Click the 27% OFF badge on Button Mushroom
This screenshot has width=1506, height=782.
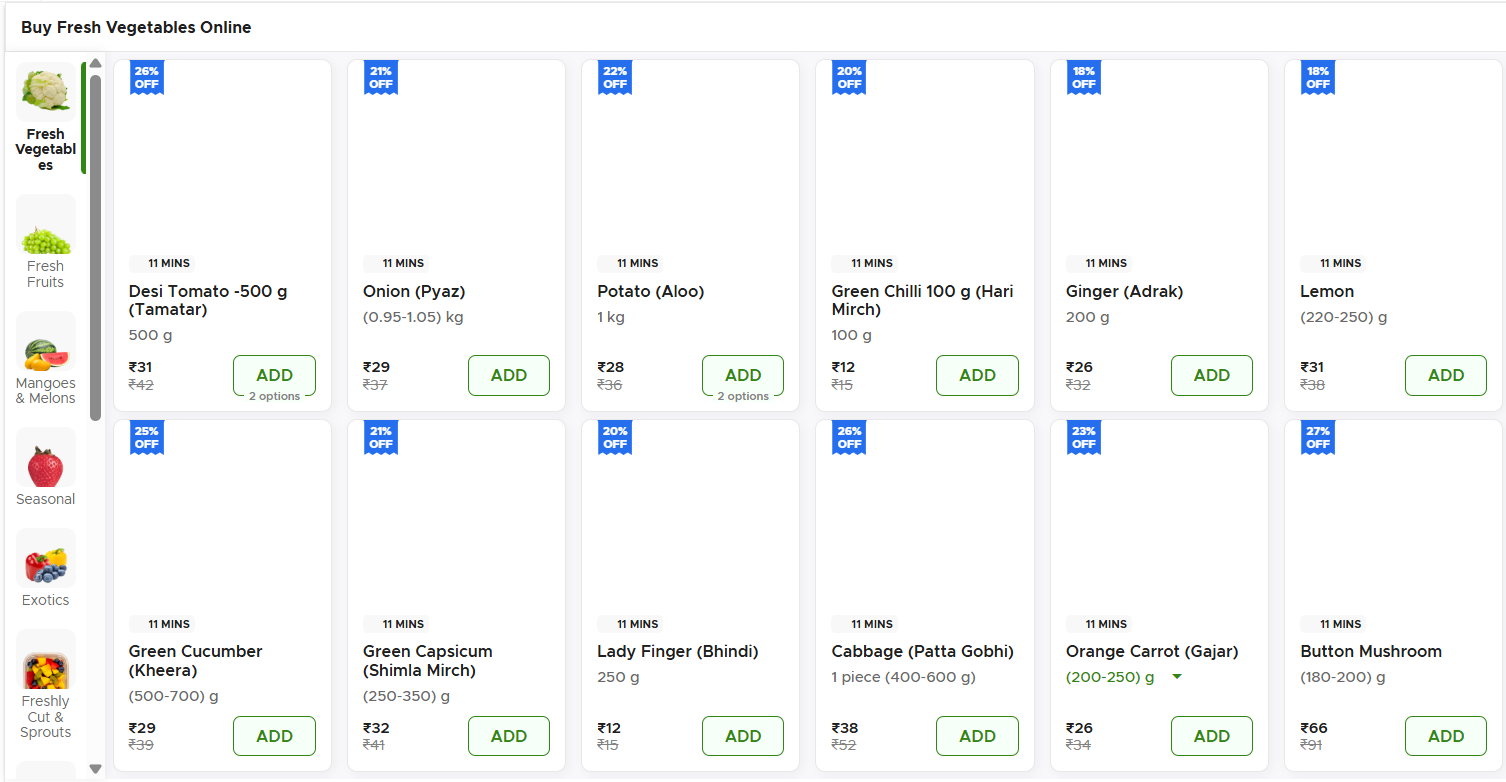[x=1317, y=438]
